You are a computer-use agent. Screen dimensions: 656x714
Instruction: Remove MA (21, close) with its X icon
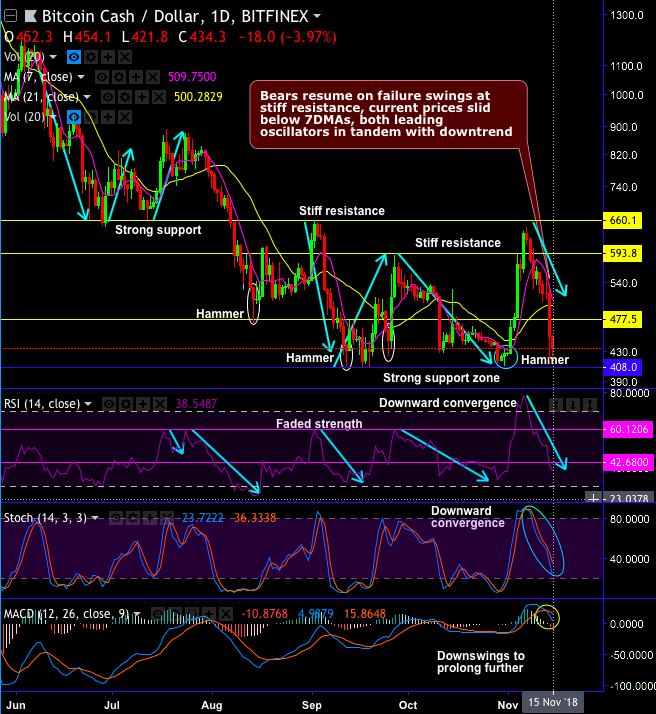click(x=158, y=97)
